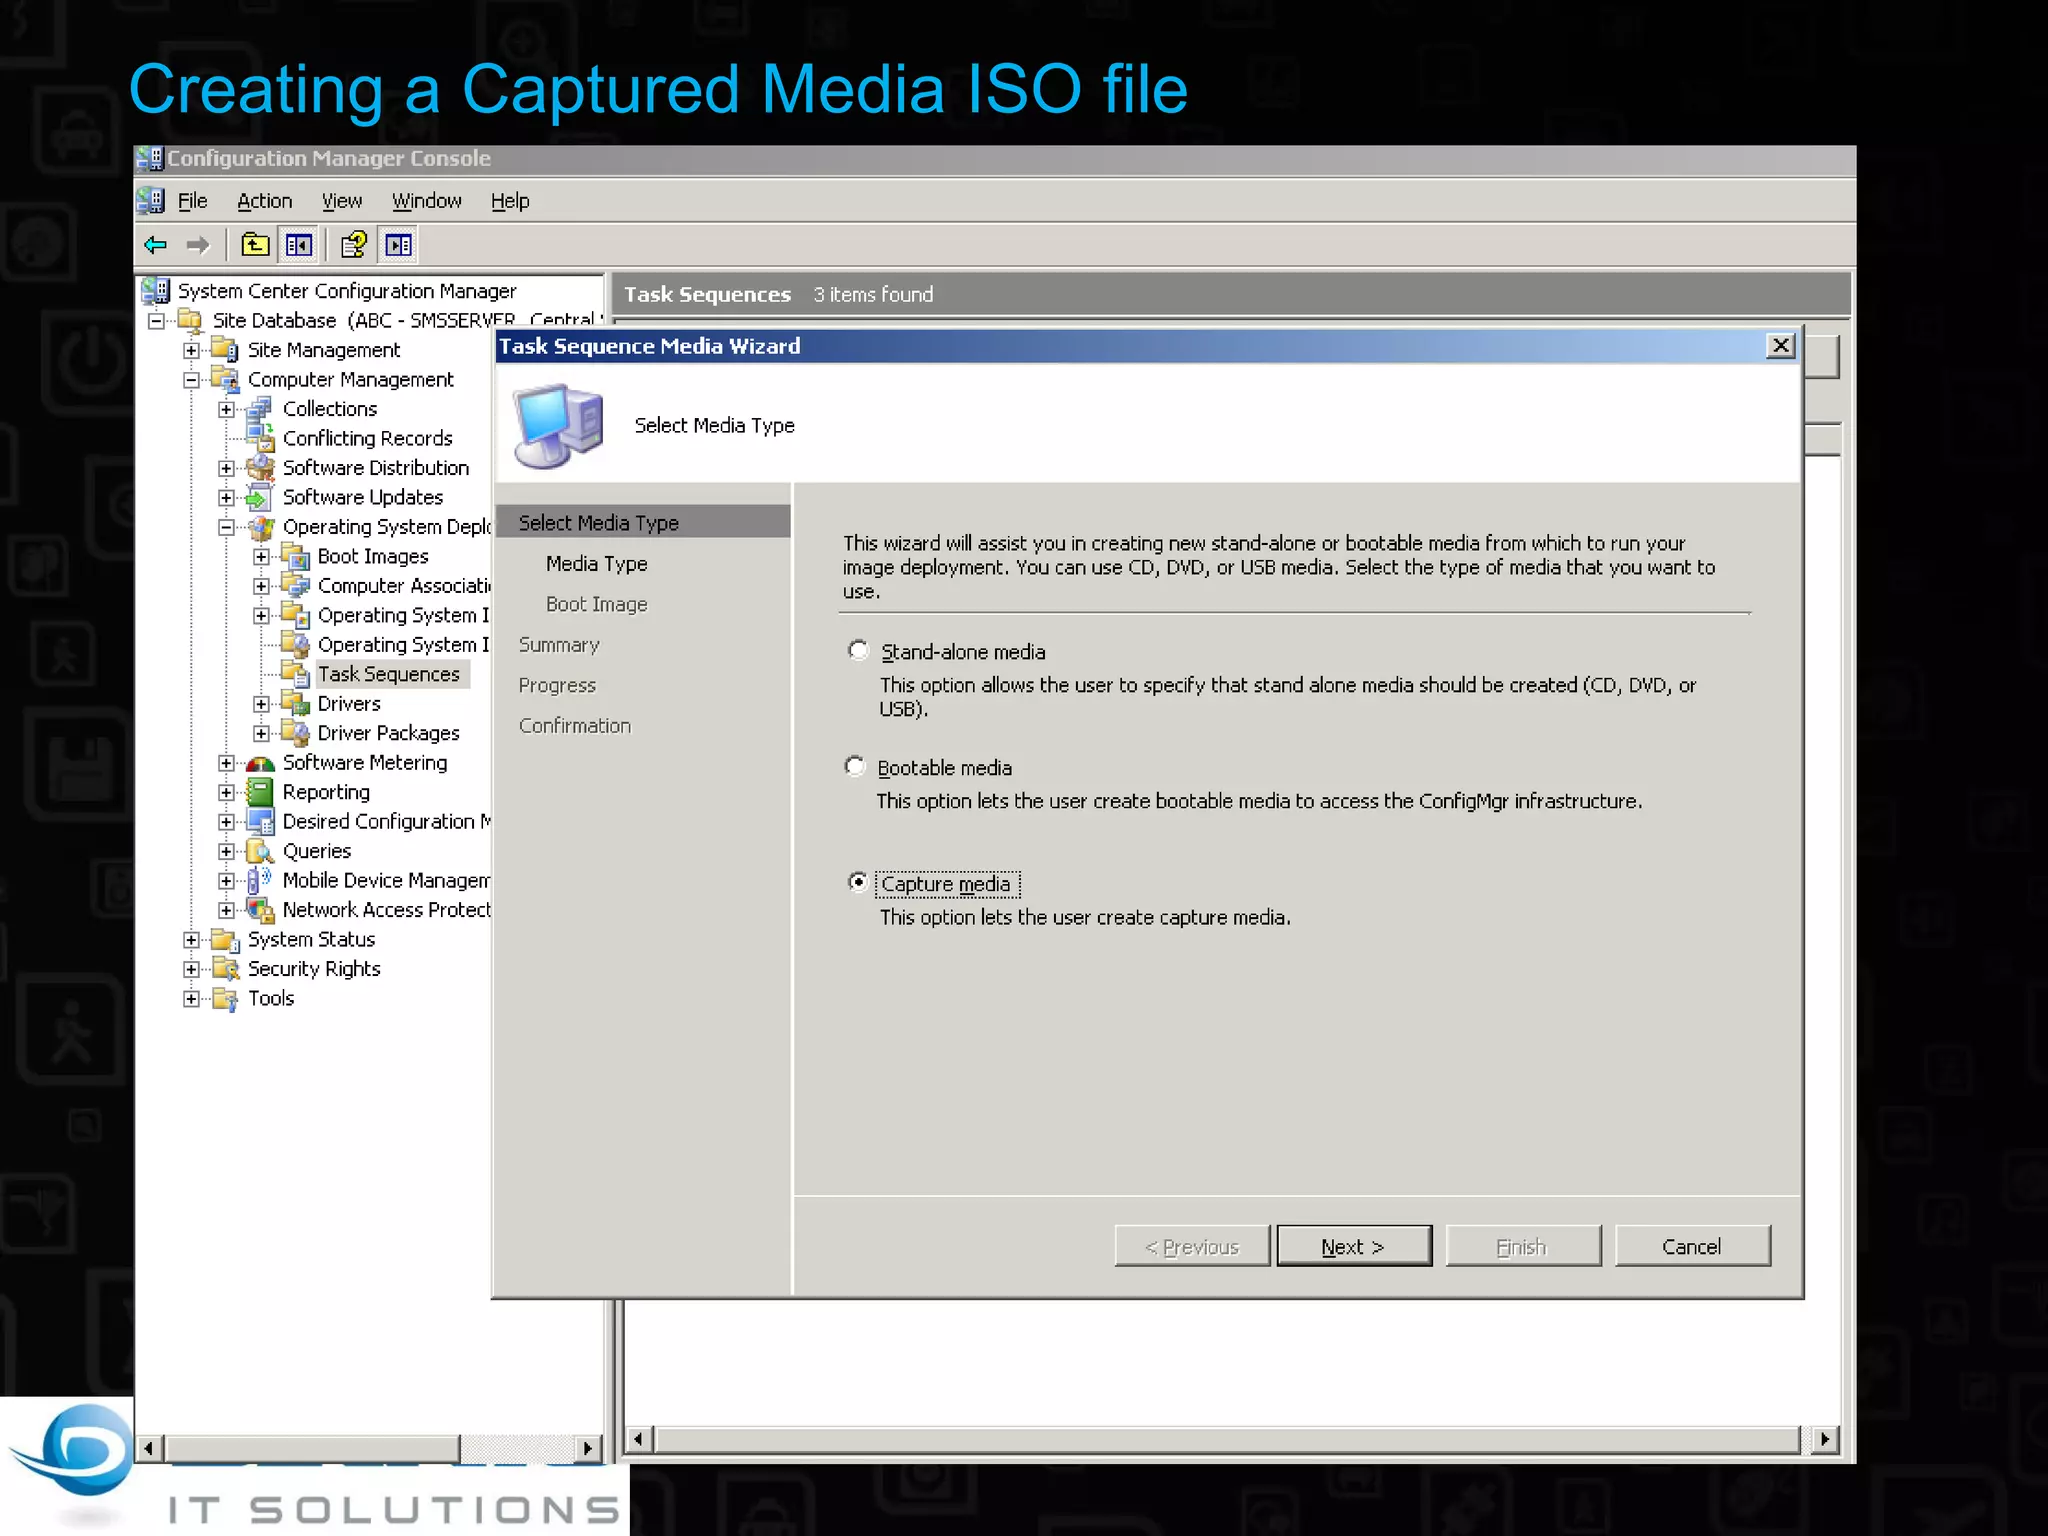2048x1536 pixels.
Task: Click the Desired Configuration Management icon
Action: [260, 822]
